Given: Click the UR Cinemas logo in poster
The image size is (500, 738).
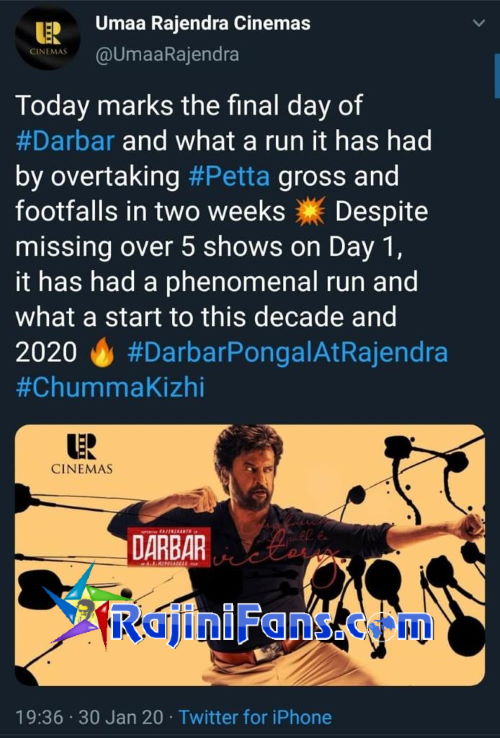Looking at the screenshot, I should coord(81,454).
